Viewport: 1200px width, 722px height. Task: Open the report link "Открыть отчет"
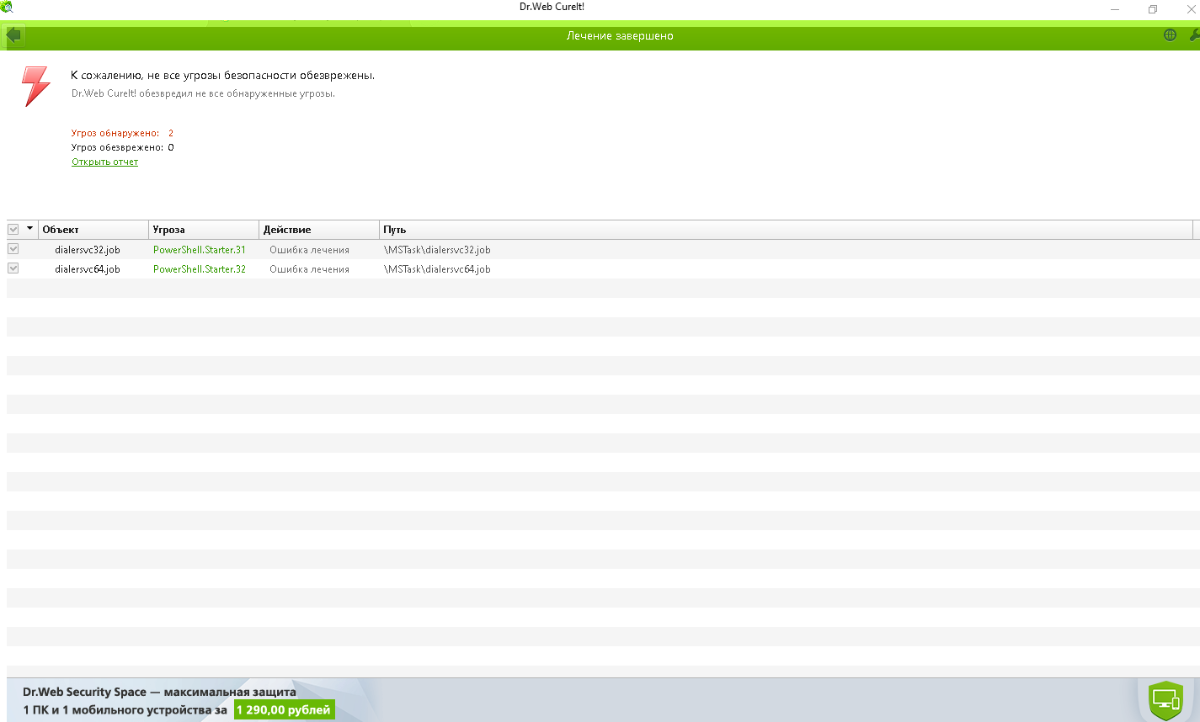coord(105,162)
